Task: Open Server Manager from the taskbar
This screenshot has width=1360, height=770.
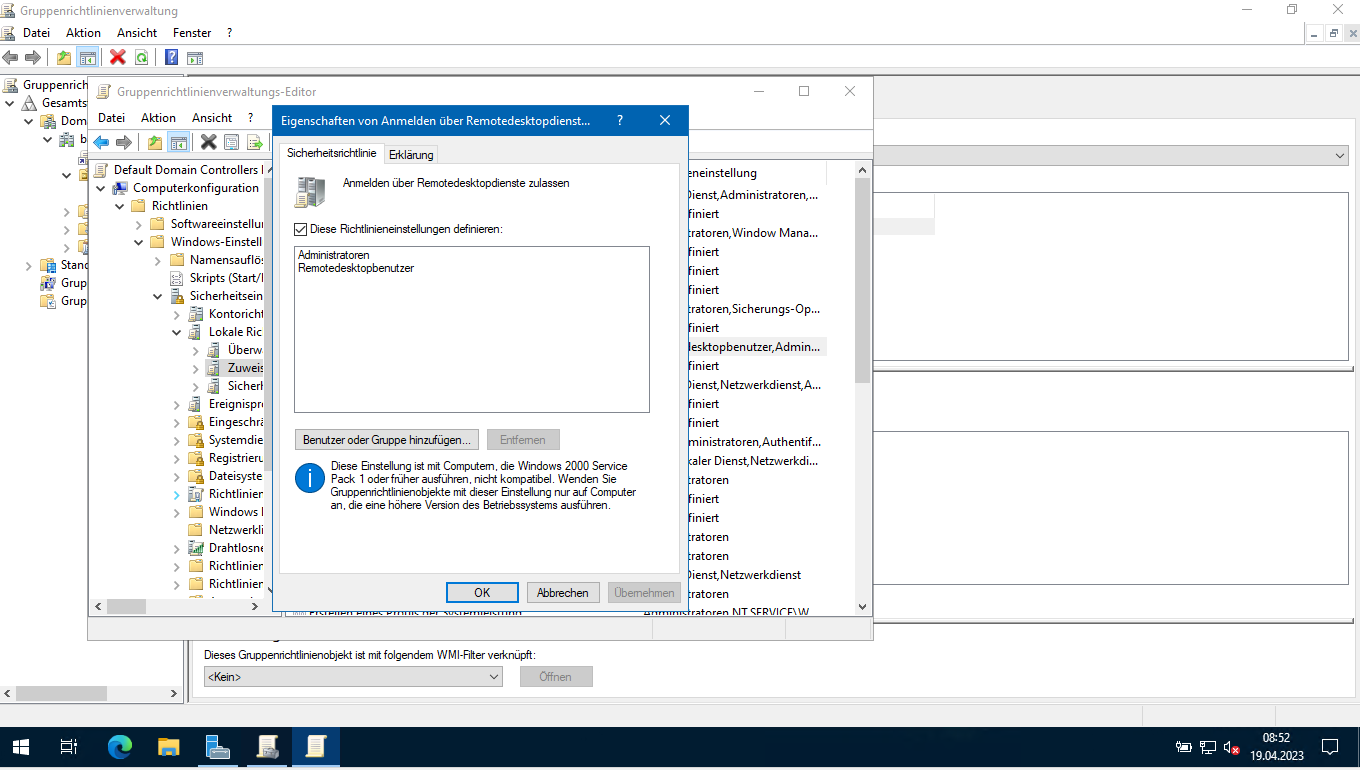Action: coord(218,746)
